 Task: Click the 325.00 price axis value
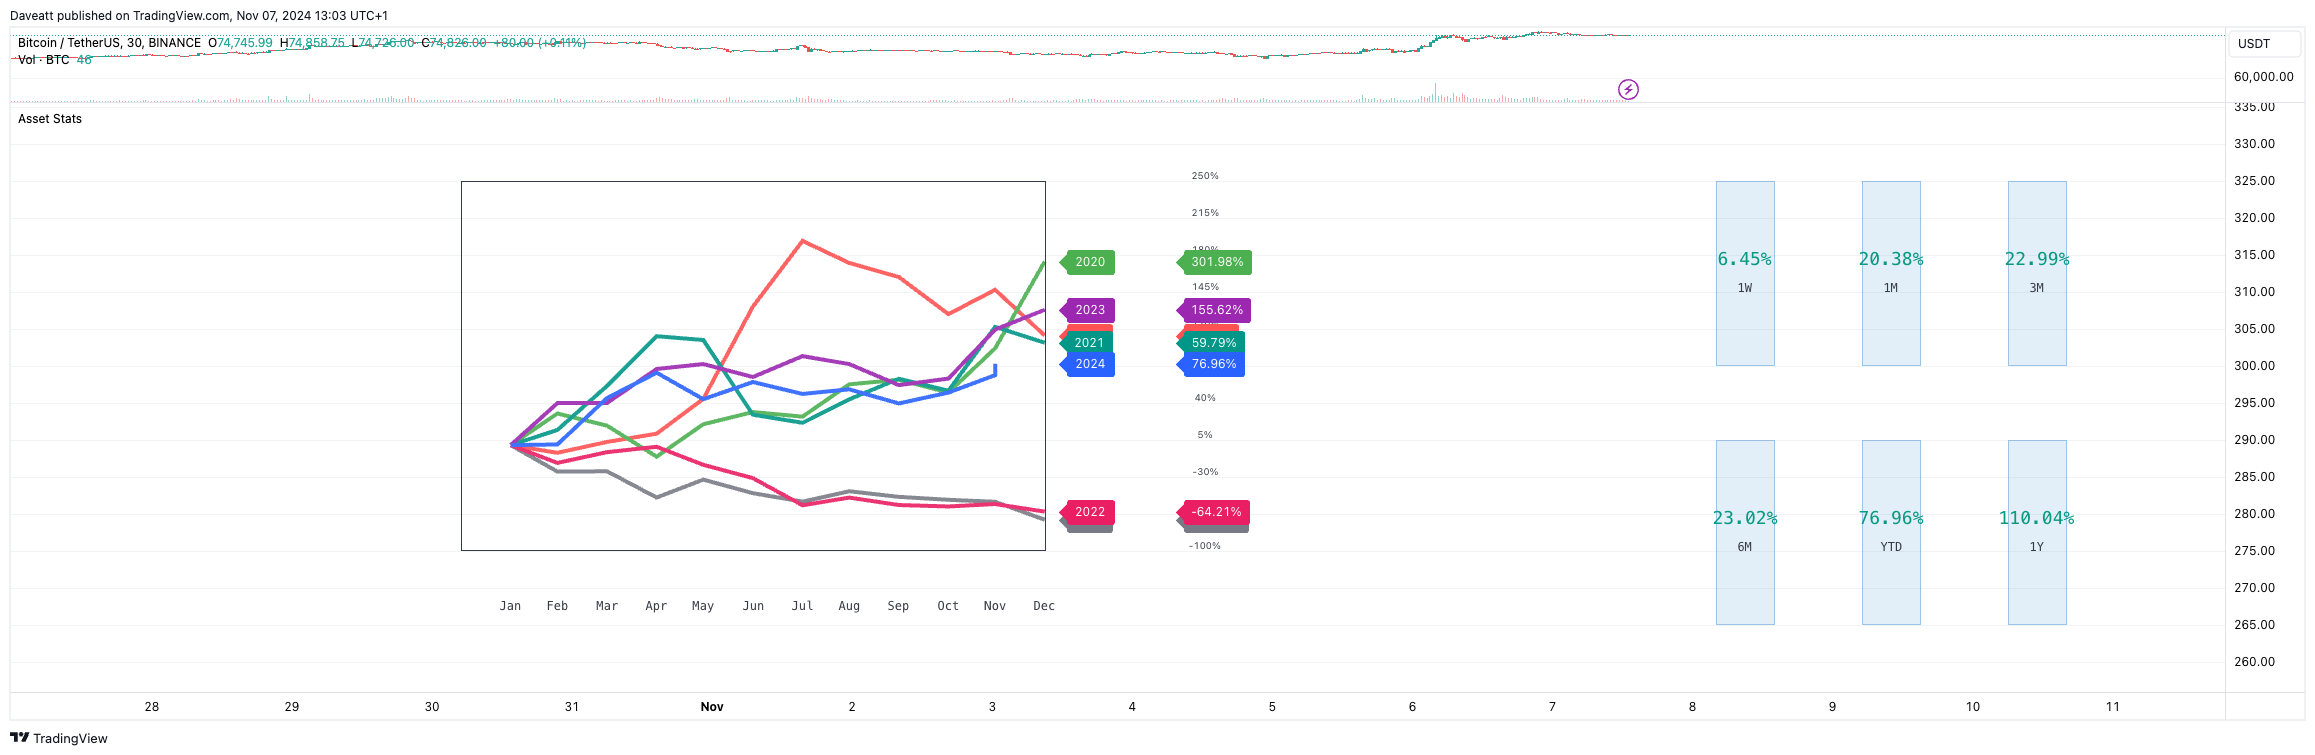point(2255,181)
